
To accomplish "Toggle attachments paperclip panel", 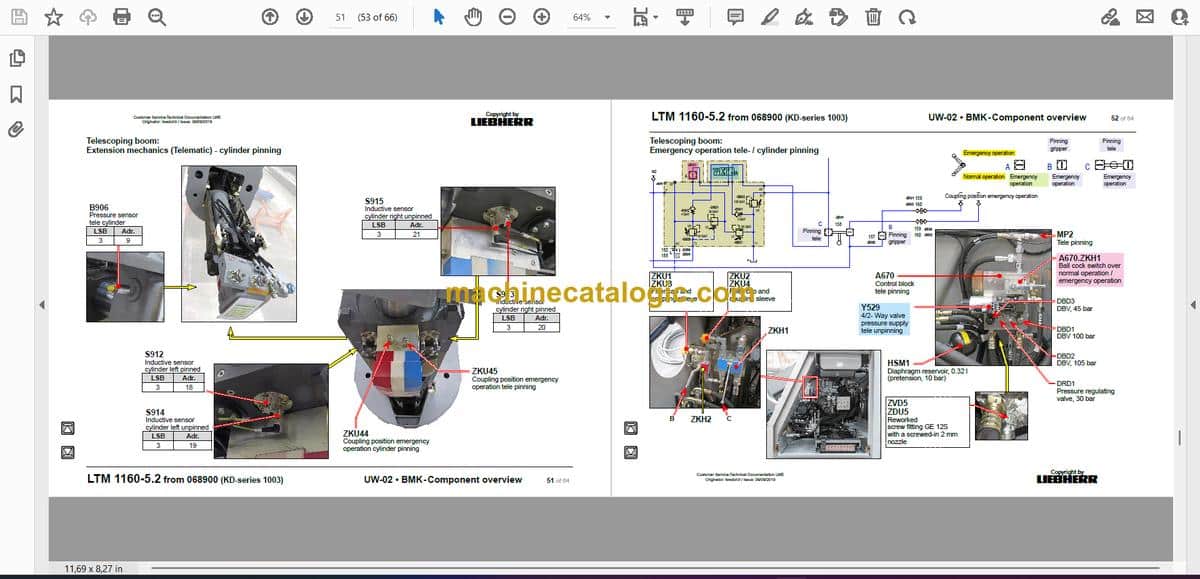I will [17, 129].
